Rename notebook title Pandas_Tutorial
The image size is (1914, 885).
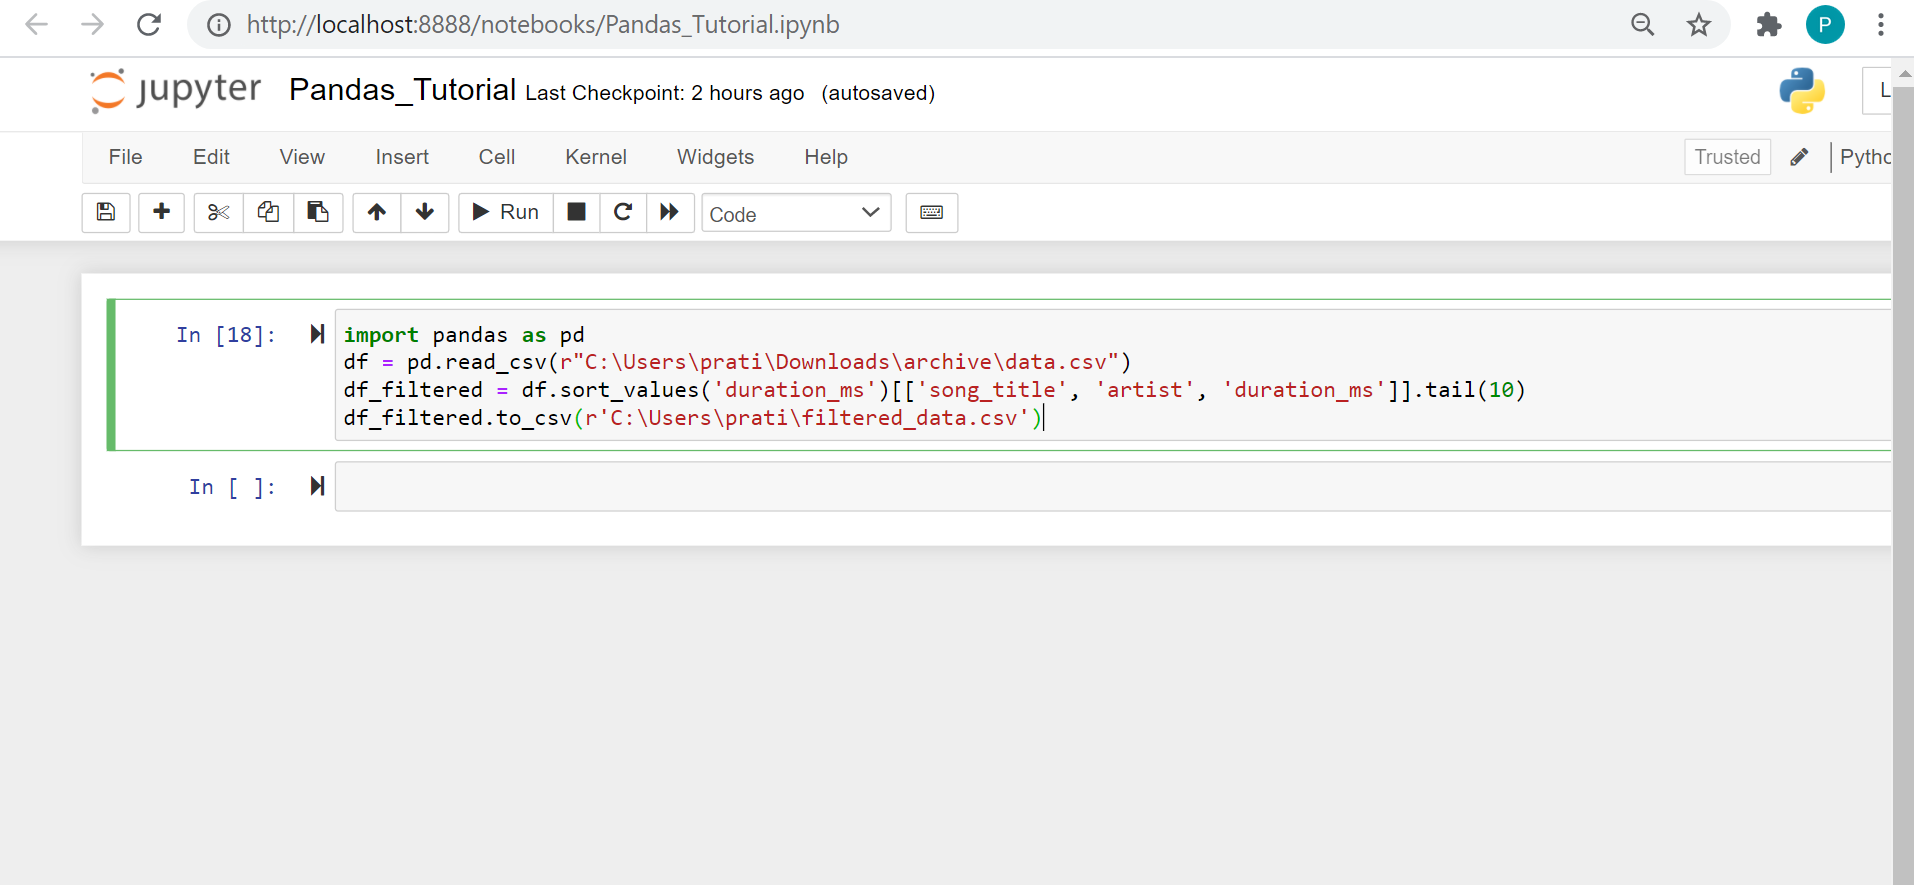point(402,90)
